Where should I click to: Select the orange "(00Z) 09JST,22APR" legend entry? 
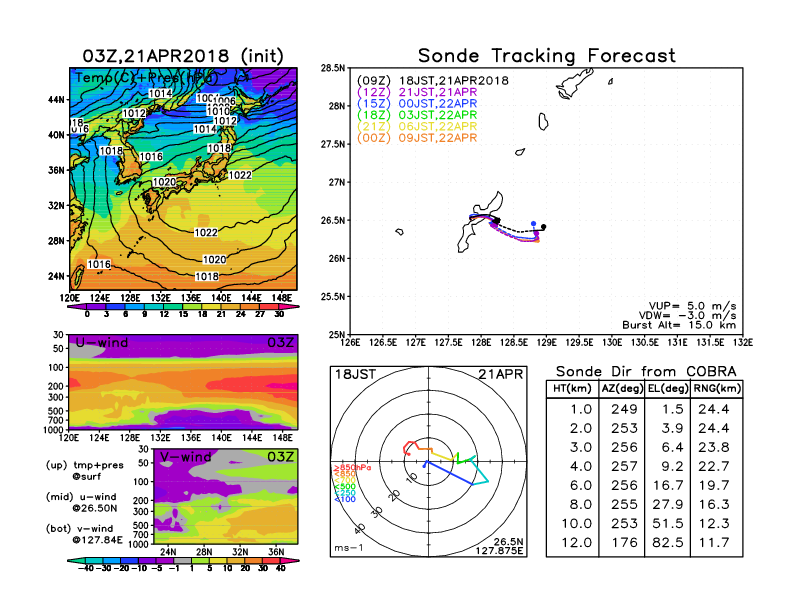(417, 138)
